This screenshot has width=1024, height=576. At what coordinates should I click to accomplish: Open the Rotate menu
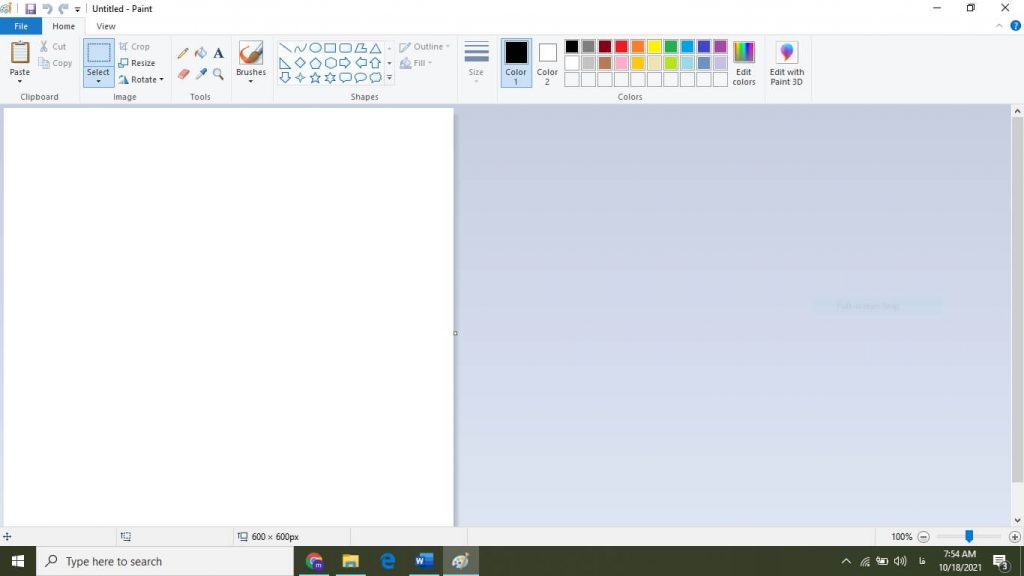[143, 79]
